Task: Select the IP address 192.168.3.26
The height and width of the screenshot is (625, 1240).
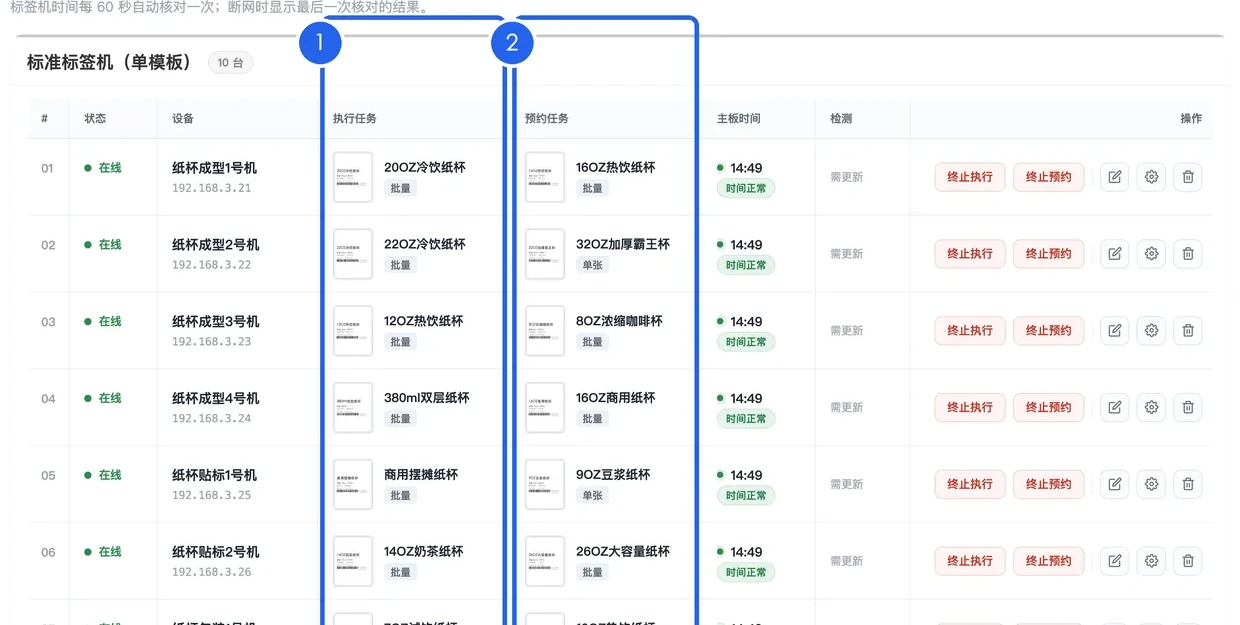Action: coord(212,572)
